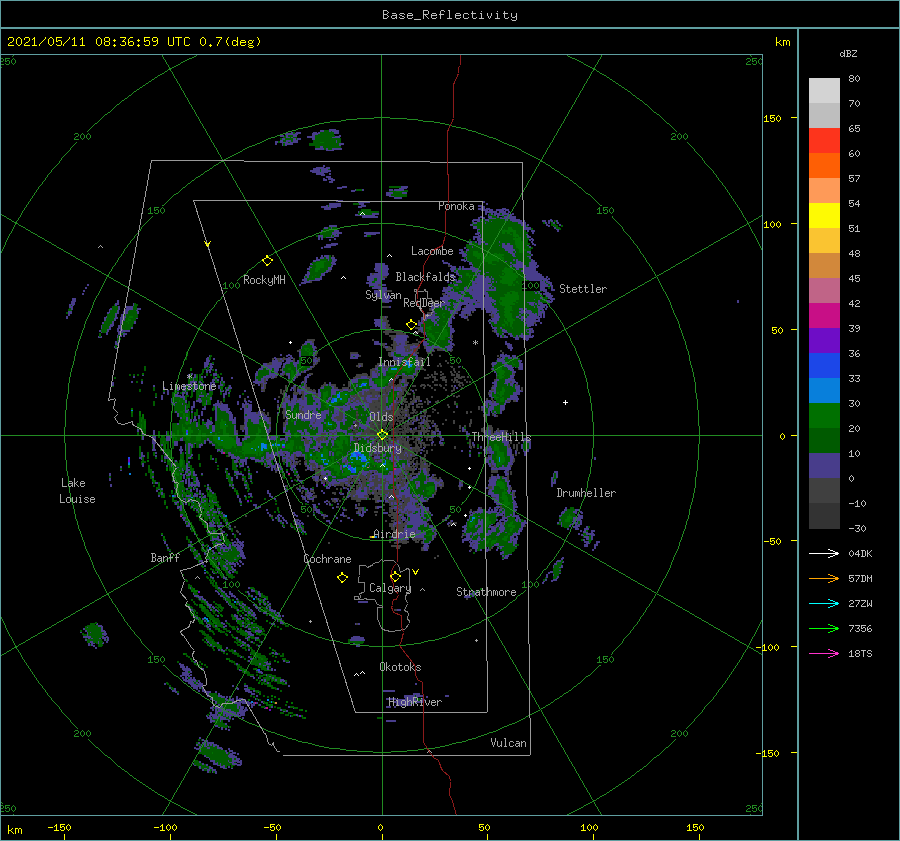Click the ThreeHills label
This screenshot has width=900, height=841.
coord(502,437)
